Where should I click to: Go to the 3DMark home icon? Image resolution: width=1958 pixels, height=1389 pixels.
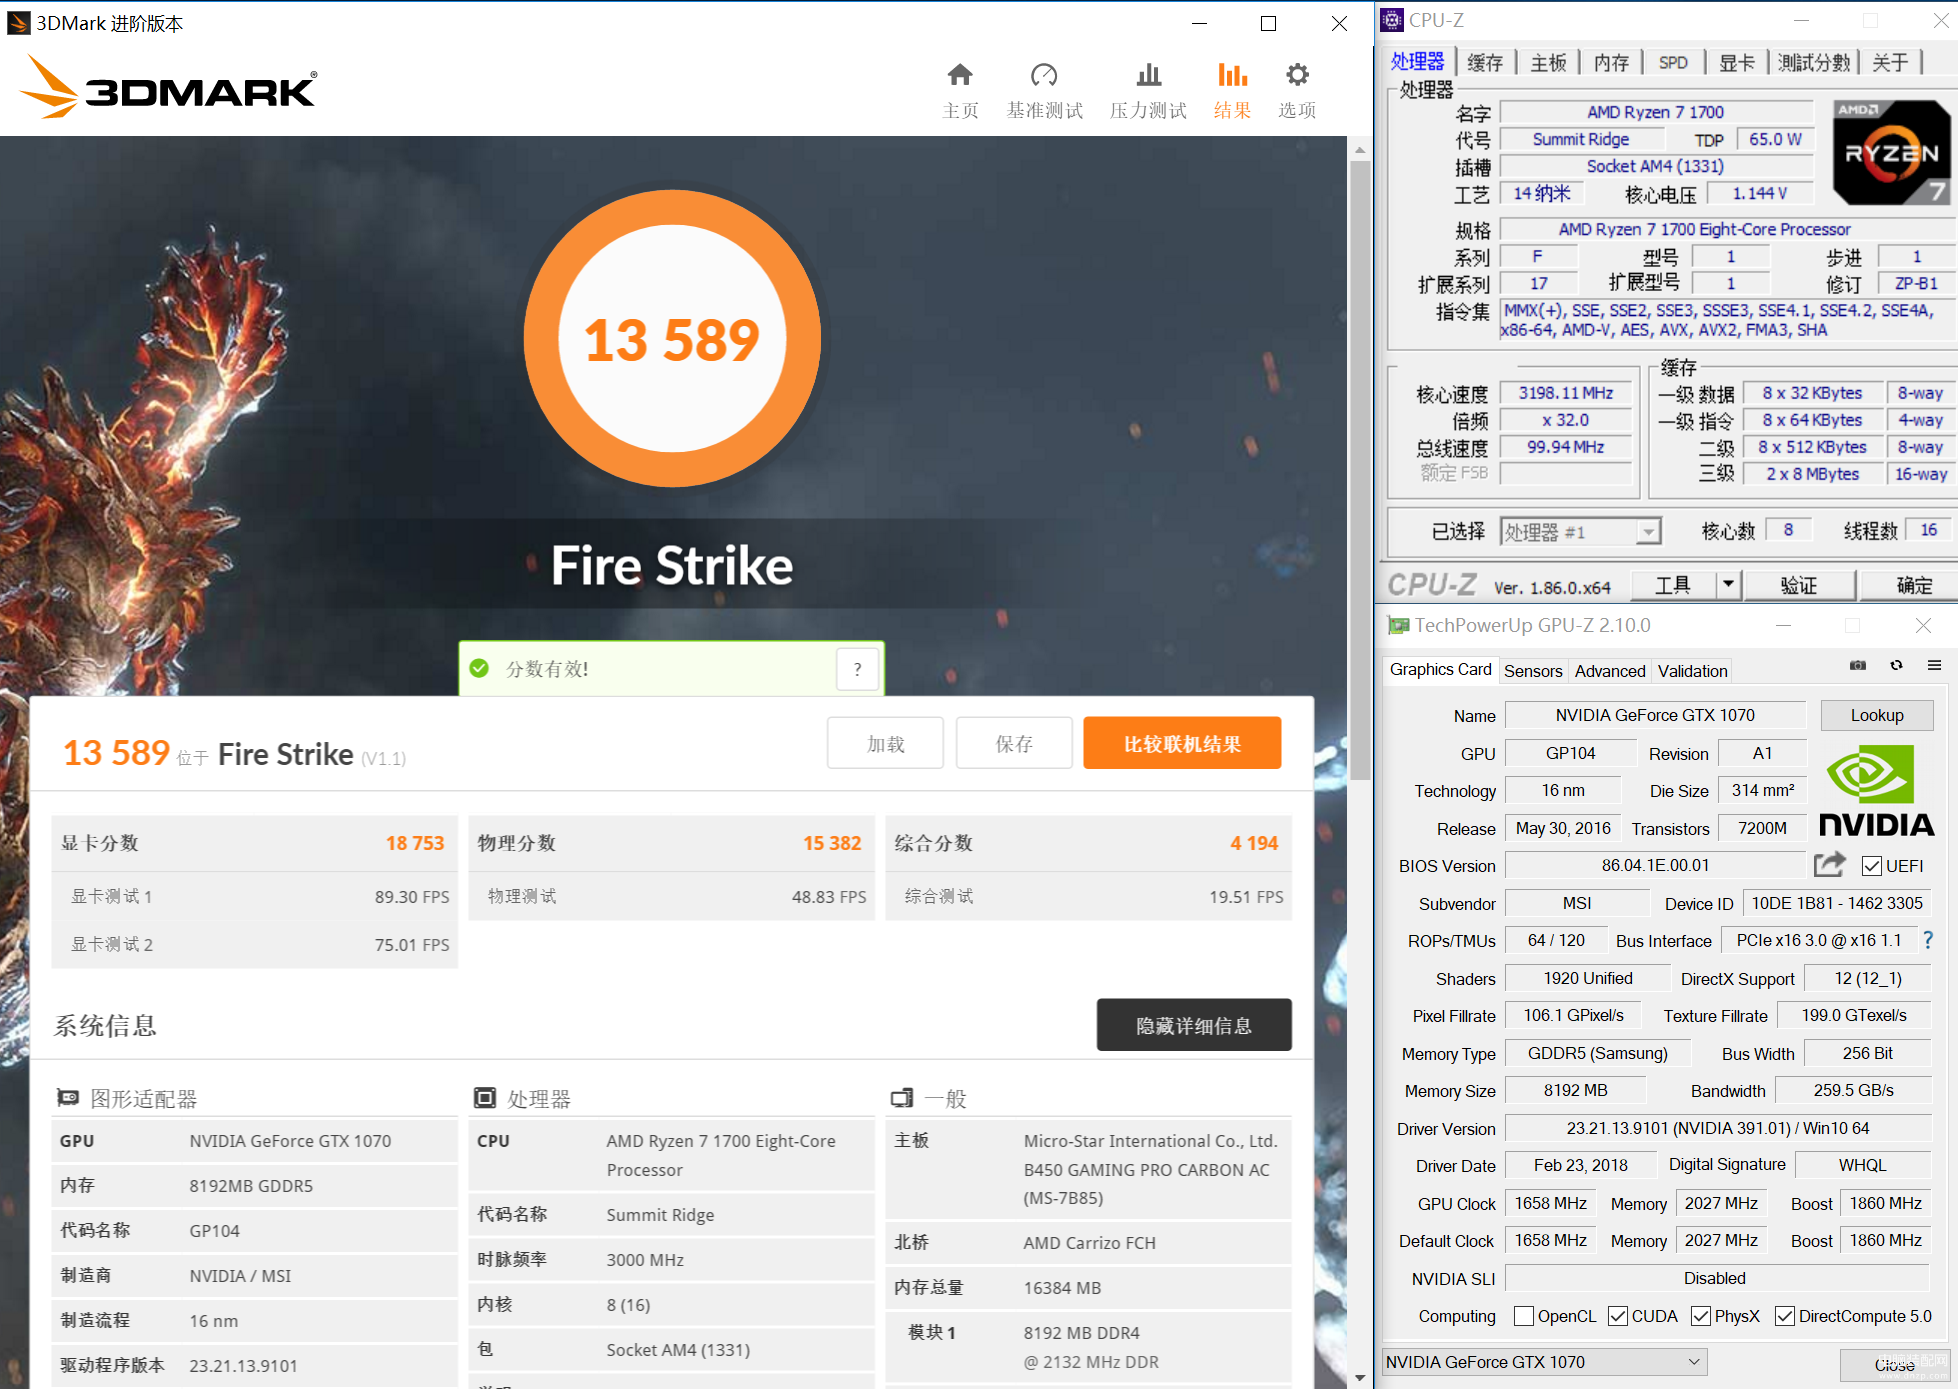[x=960, y=75]
